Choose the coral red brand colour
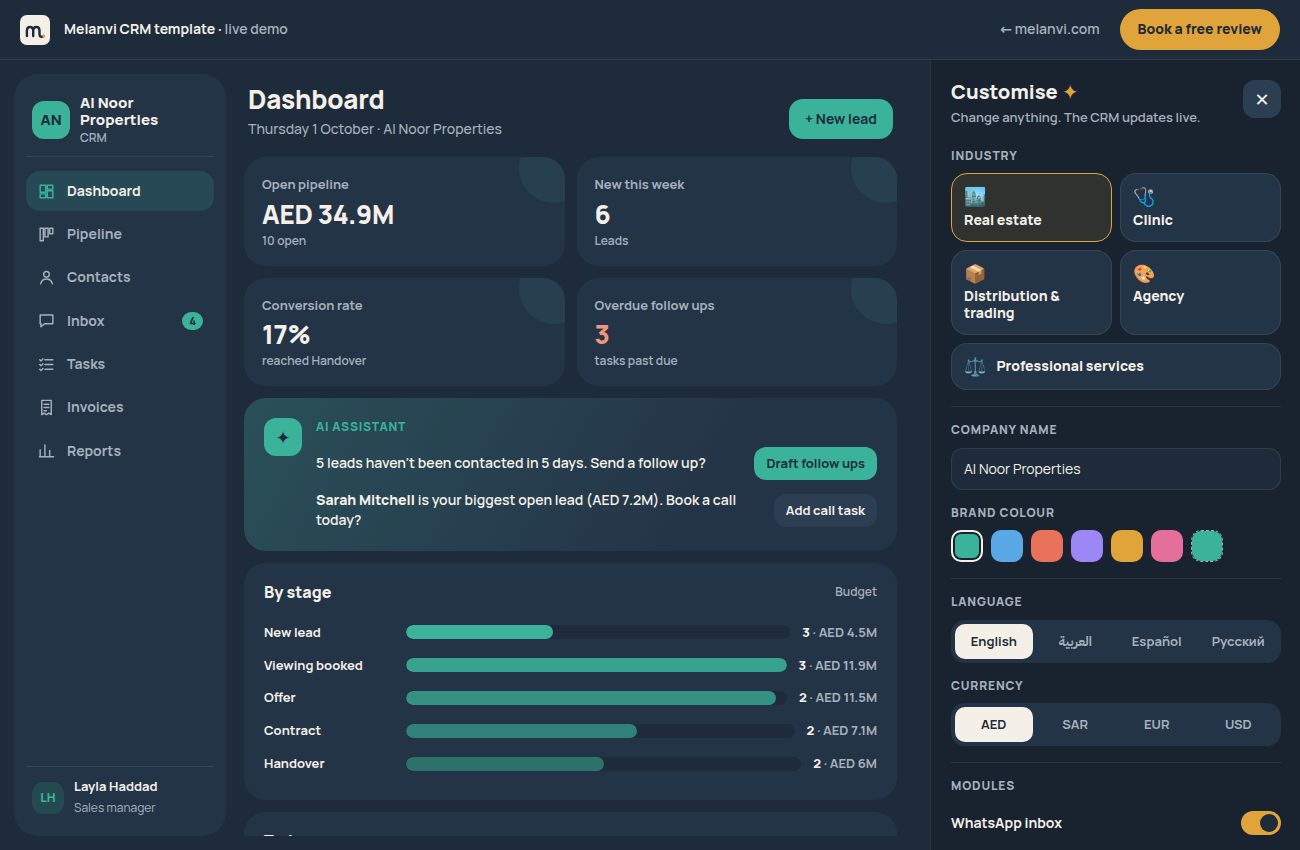Viewport: 1300px width, 850px height. point(1047,546)
